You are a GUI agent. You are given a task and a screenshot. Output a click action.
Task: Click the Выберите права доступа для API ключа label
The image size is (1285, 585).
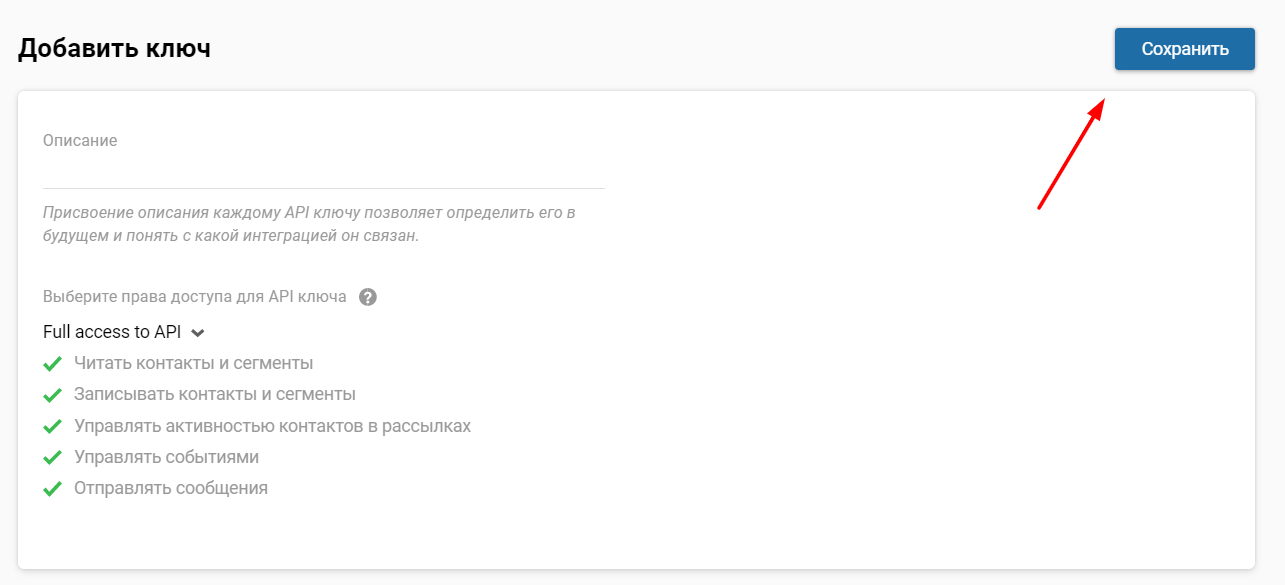195,297
